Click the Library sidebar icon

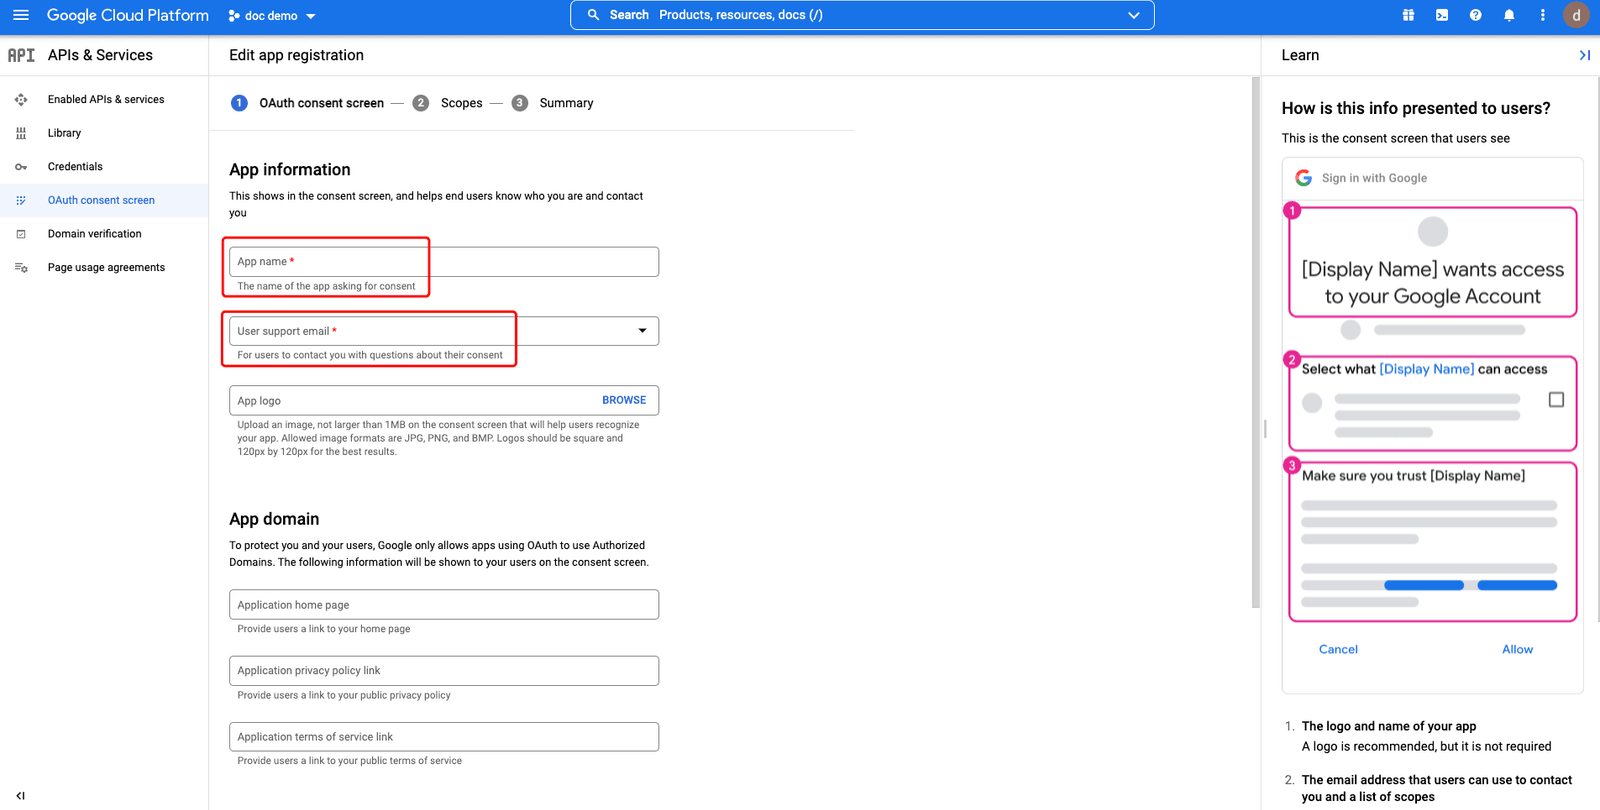(21, 133)
